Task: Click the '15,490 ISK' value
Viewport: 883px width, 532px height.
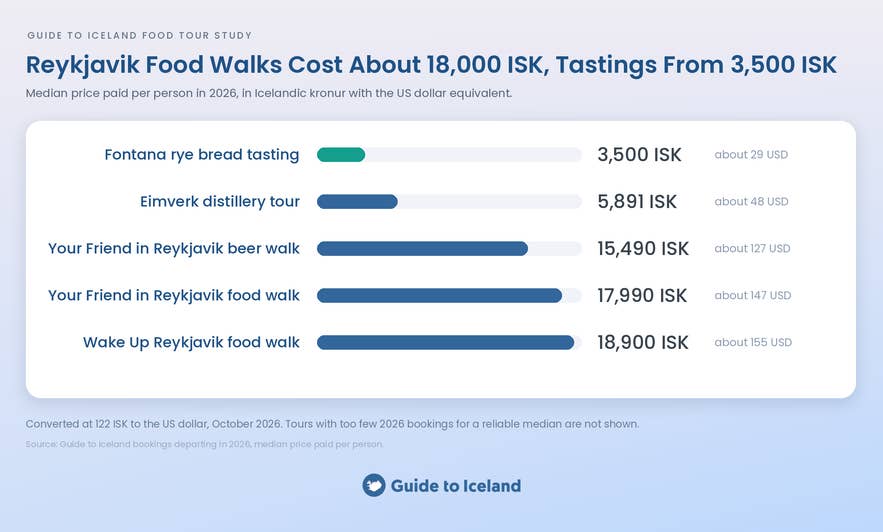Action: 643,248
